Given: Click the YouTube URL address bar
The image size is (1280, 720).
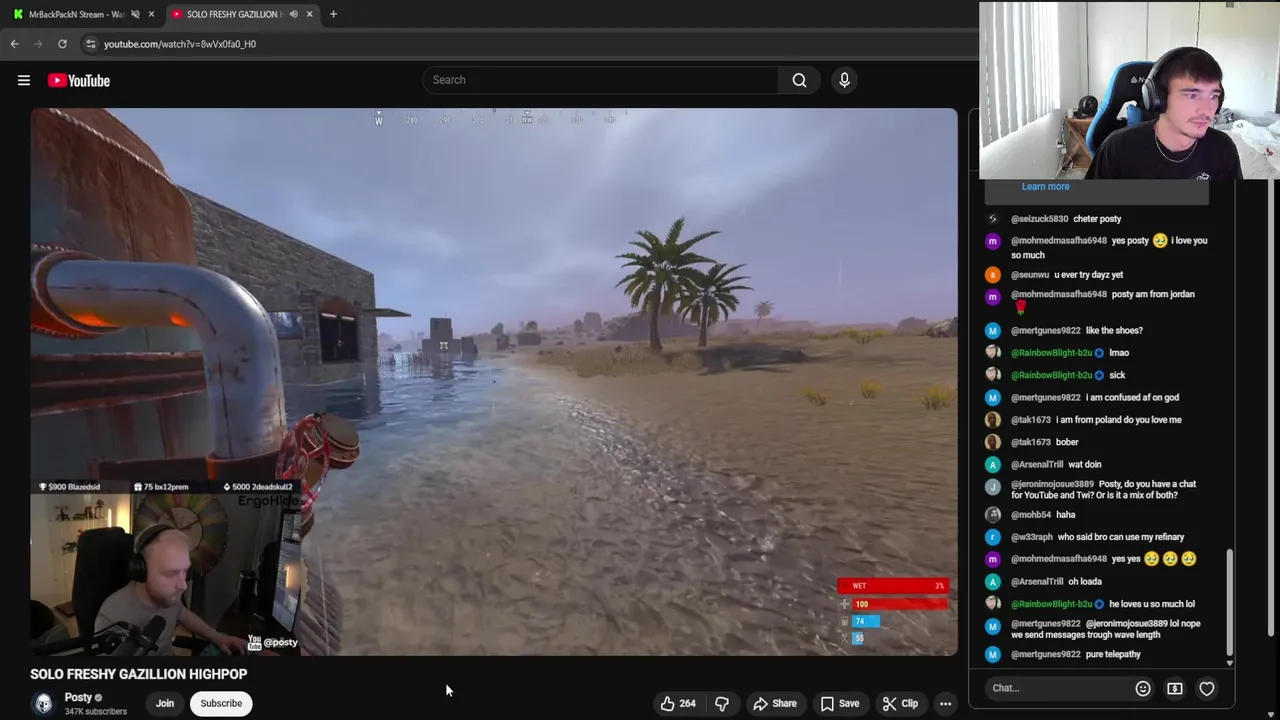Looking at the screenshot, I should (180, 44).
